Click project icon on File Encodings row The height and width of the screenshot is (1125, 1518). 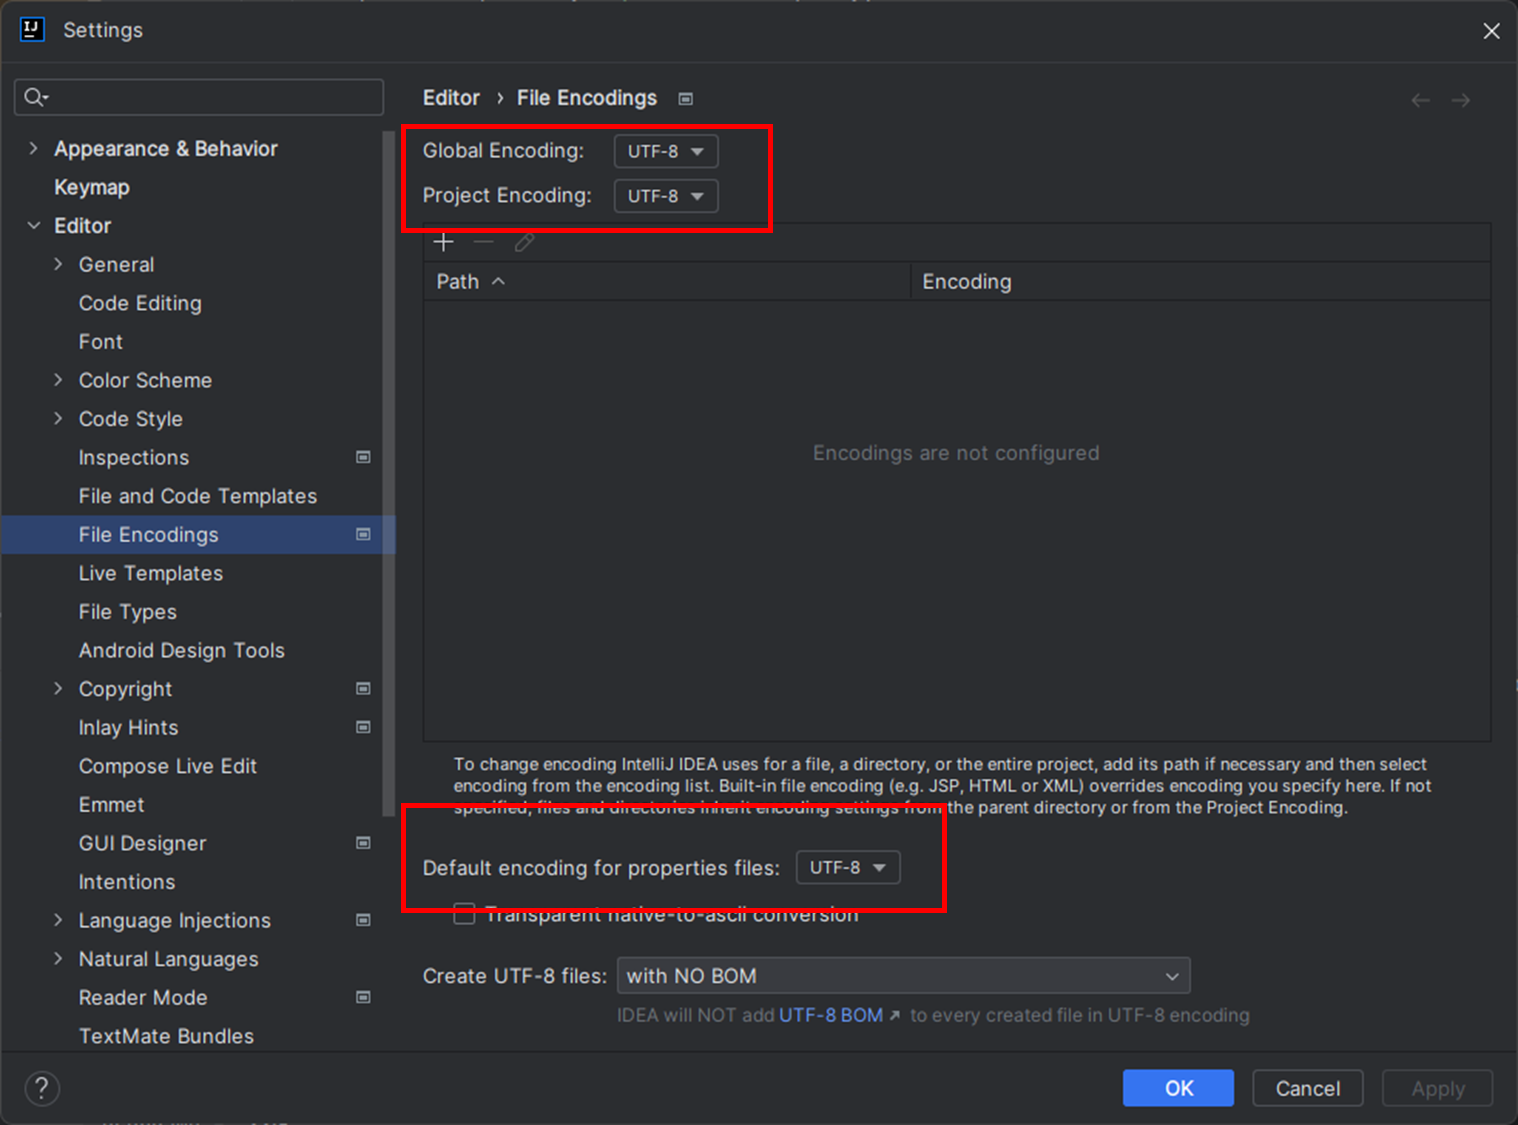coord(363,534)
